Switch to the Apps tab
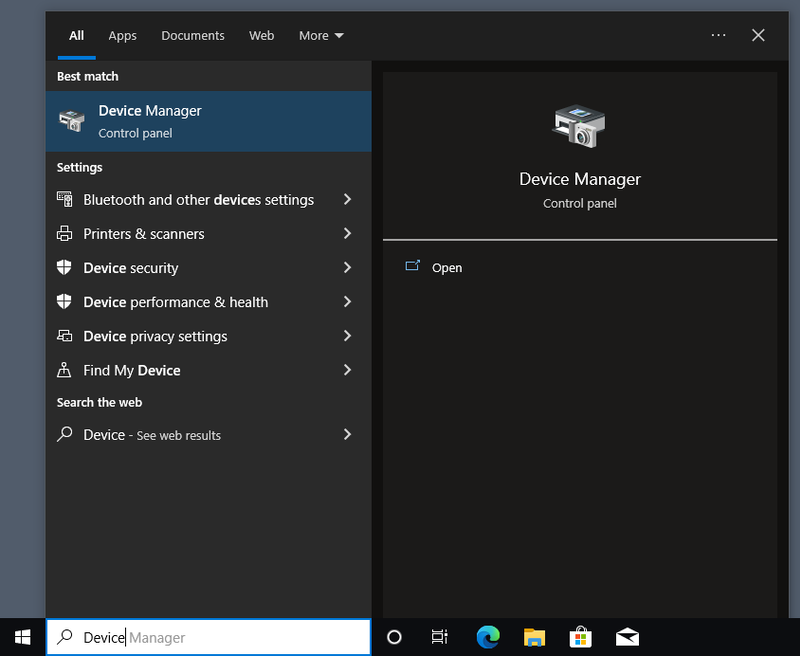The width and height of the screenshot is (800, 656). (x=122, y=35)
